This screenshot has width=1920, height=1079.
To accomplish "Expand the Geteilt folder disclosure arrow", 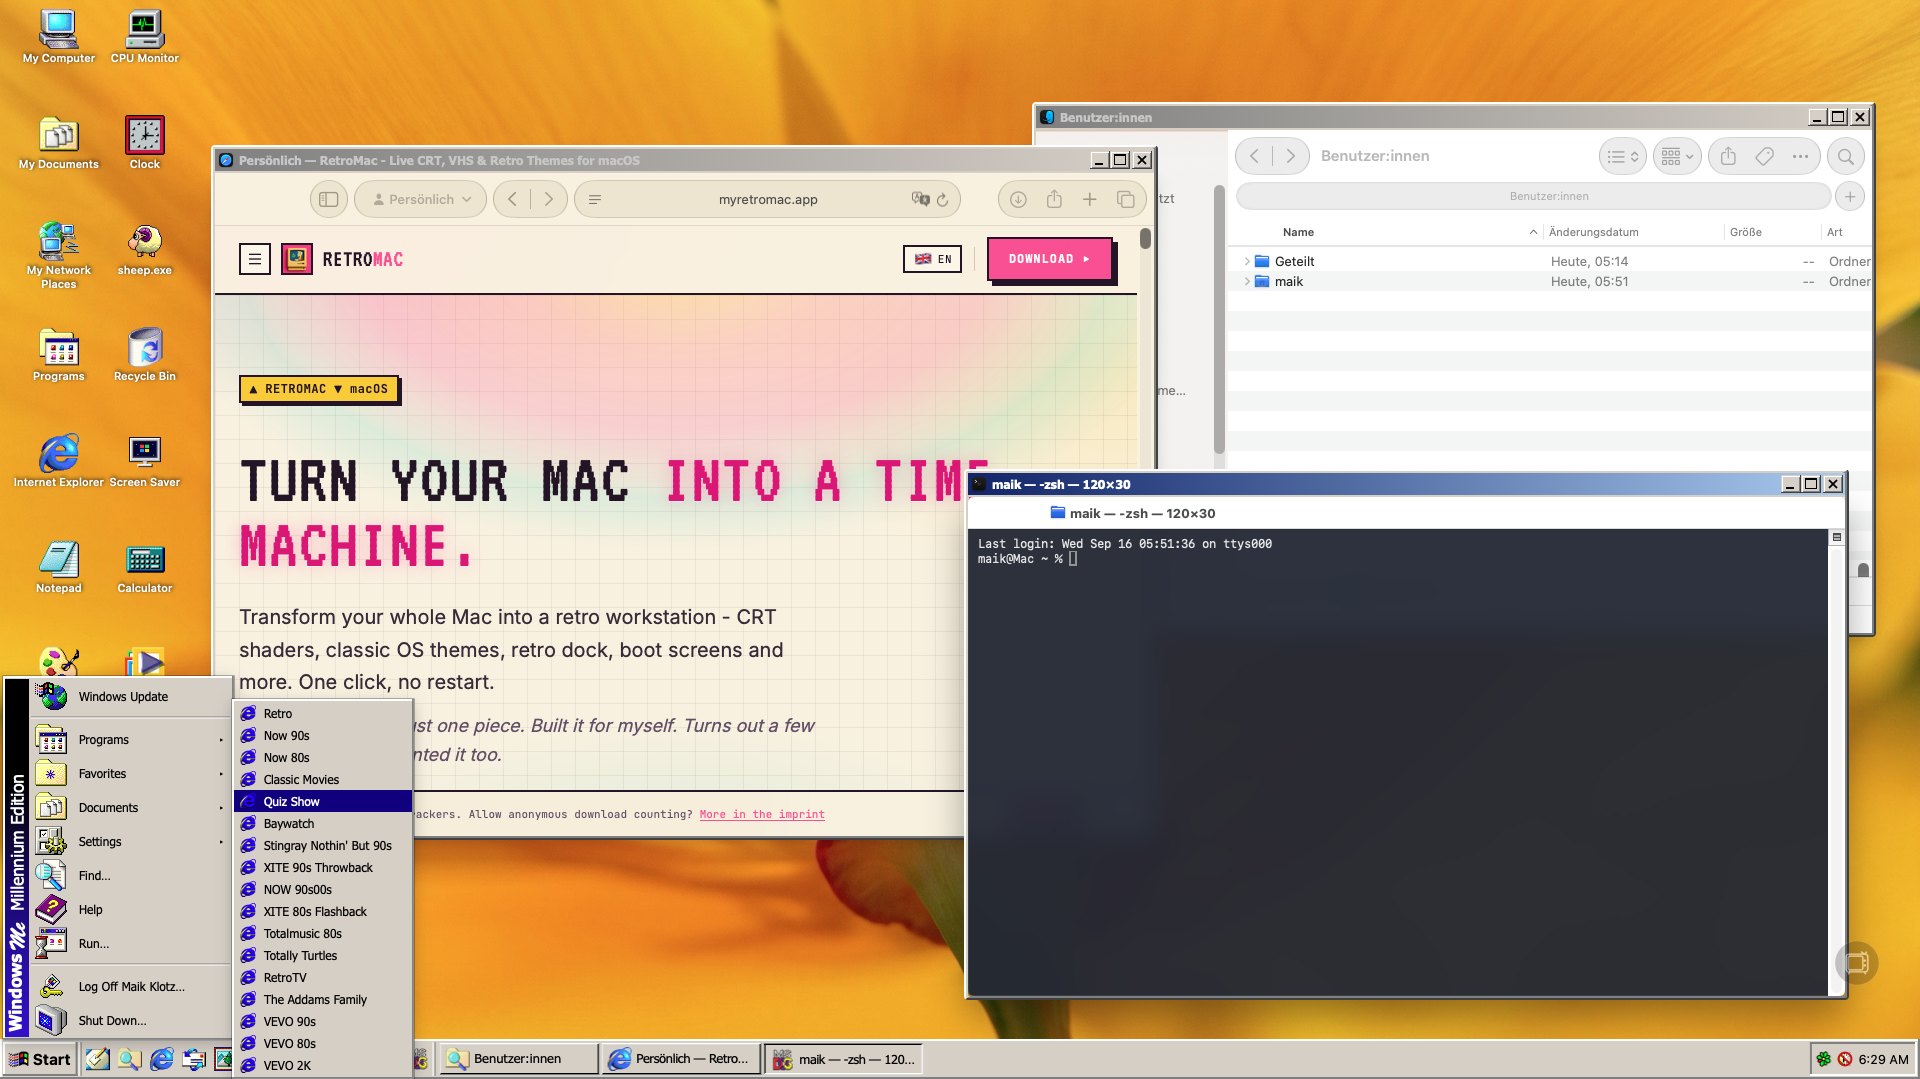I will (x=1246, y=262).
